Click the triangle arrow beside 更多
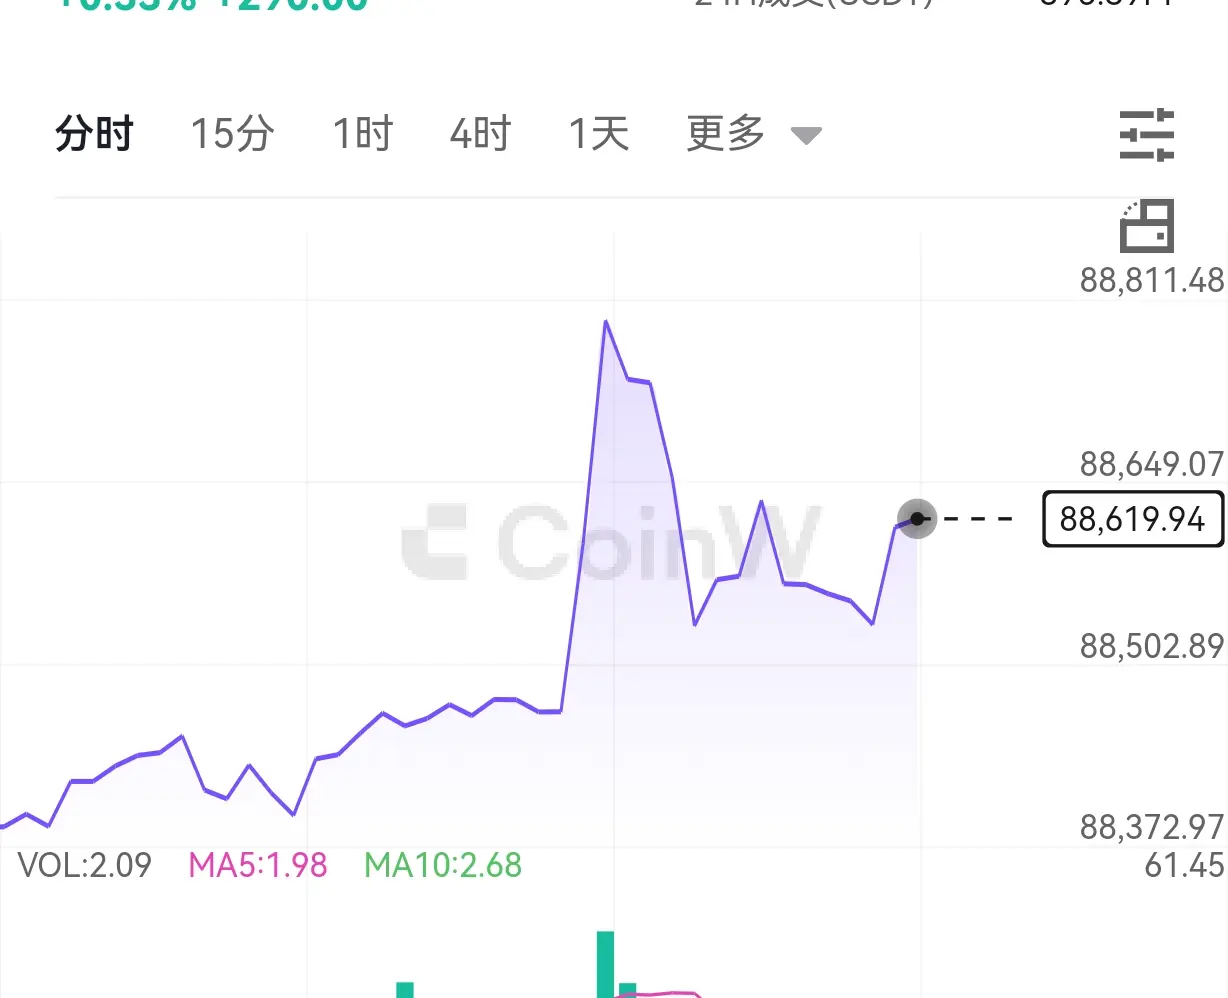This screenshot has width=1228, height=998. click(806, 135)
